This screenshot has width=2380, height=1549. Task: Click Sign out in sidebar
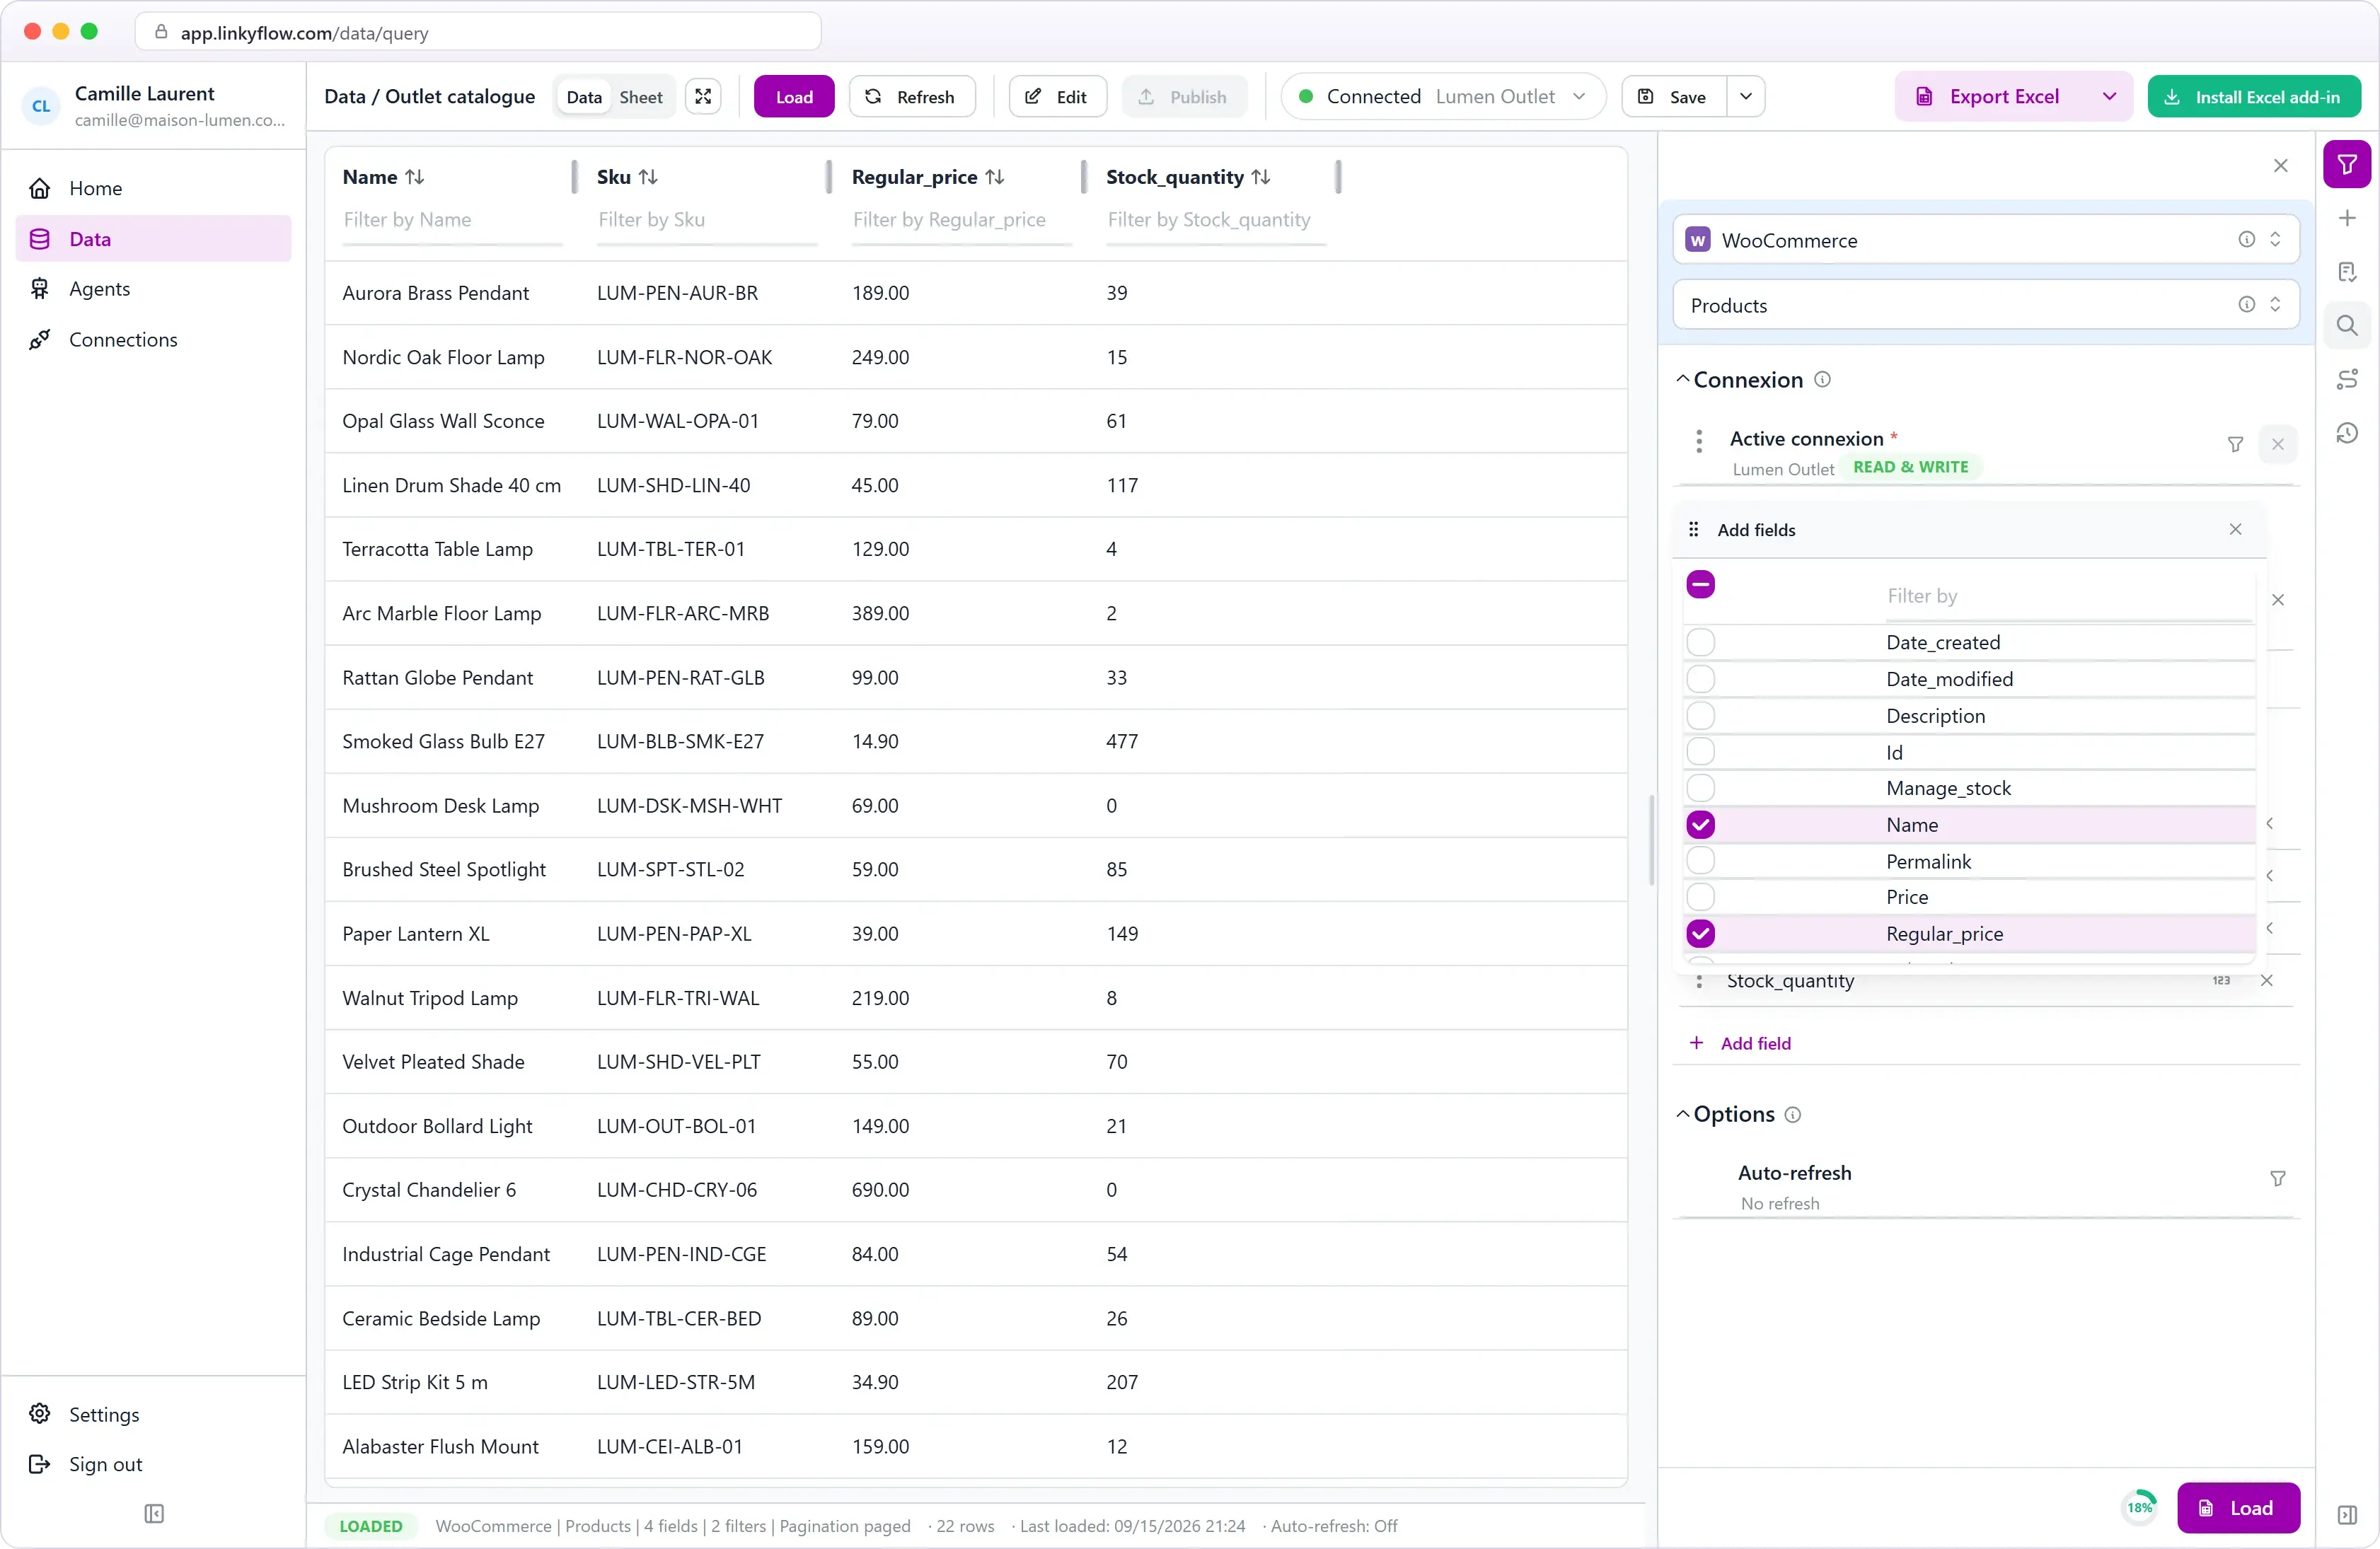point(153,1463)
